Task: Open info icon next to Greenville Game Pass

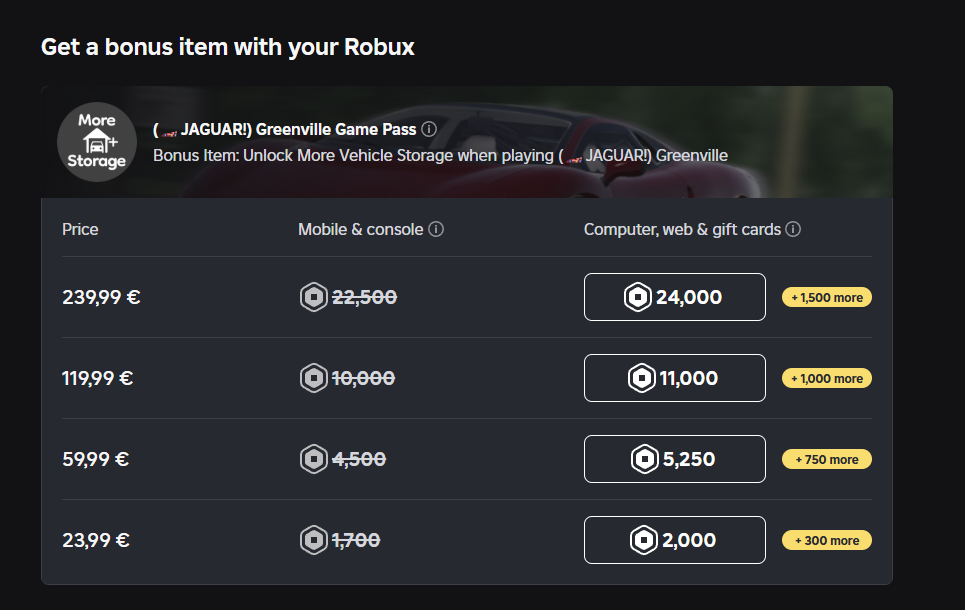Action: pos(429,129)
